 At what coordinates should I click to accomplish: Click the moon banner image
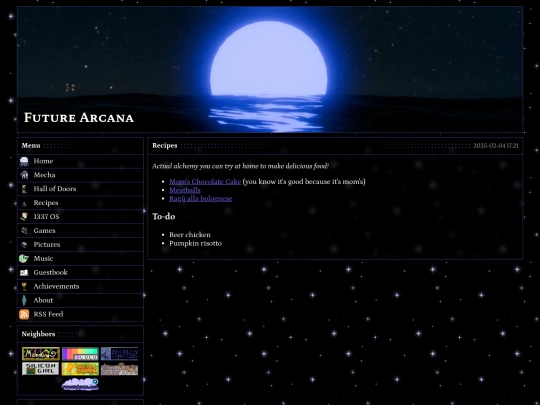(270, 69)
